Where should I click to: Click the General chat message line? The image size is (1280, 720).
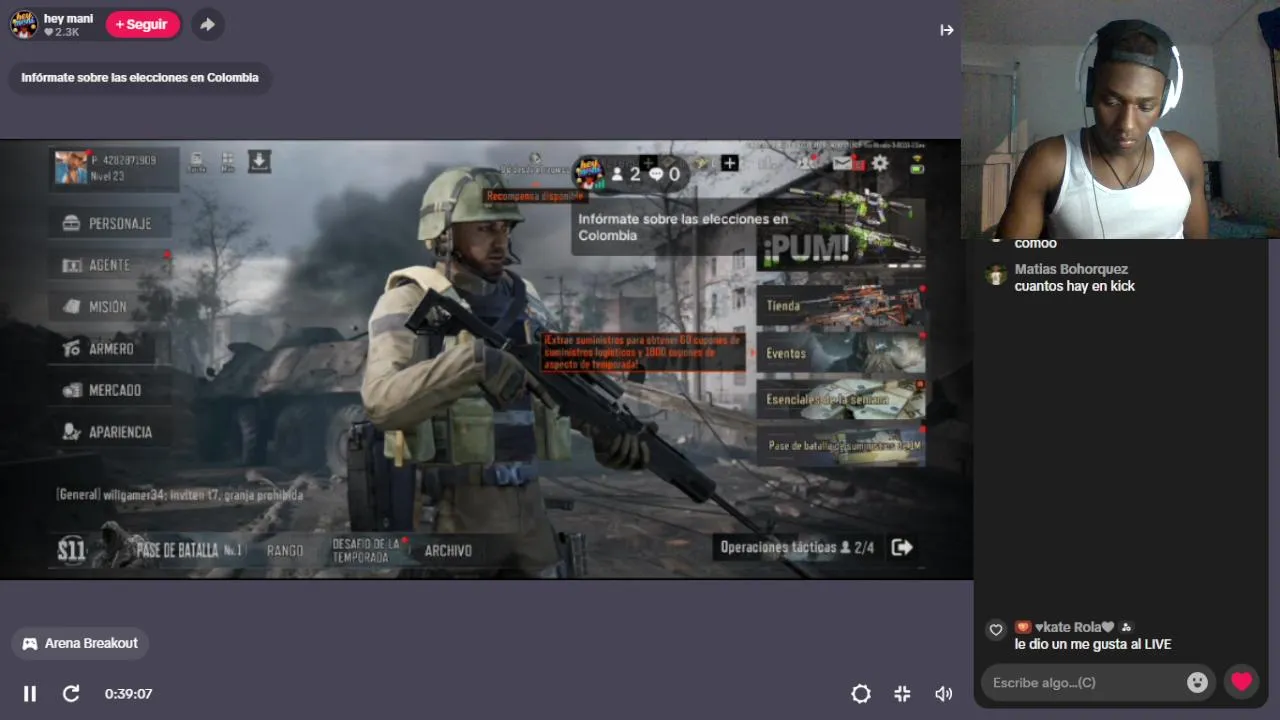(x=180, y=495)
